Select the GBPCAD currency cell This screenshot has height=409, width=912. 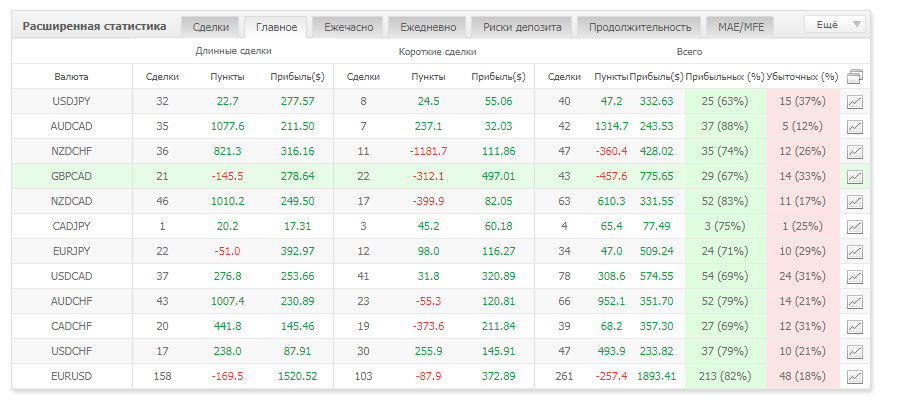point(72,176)
